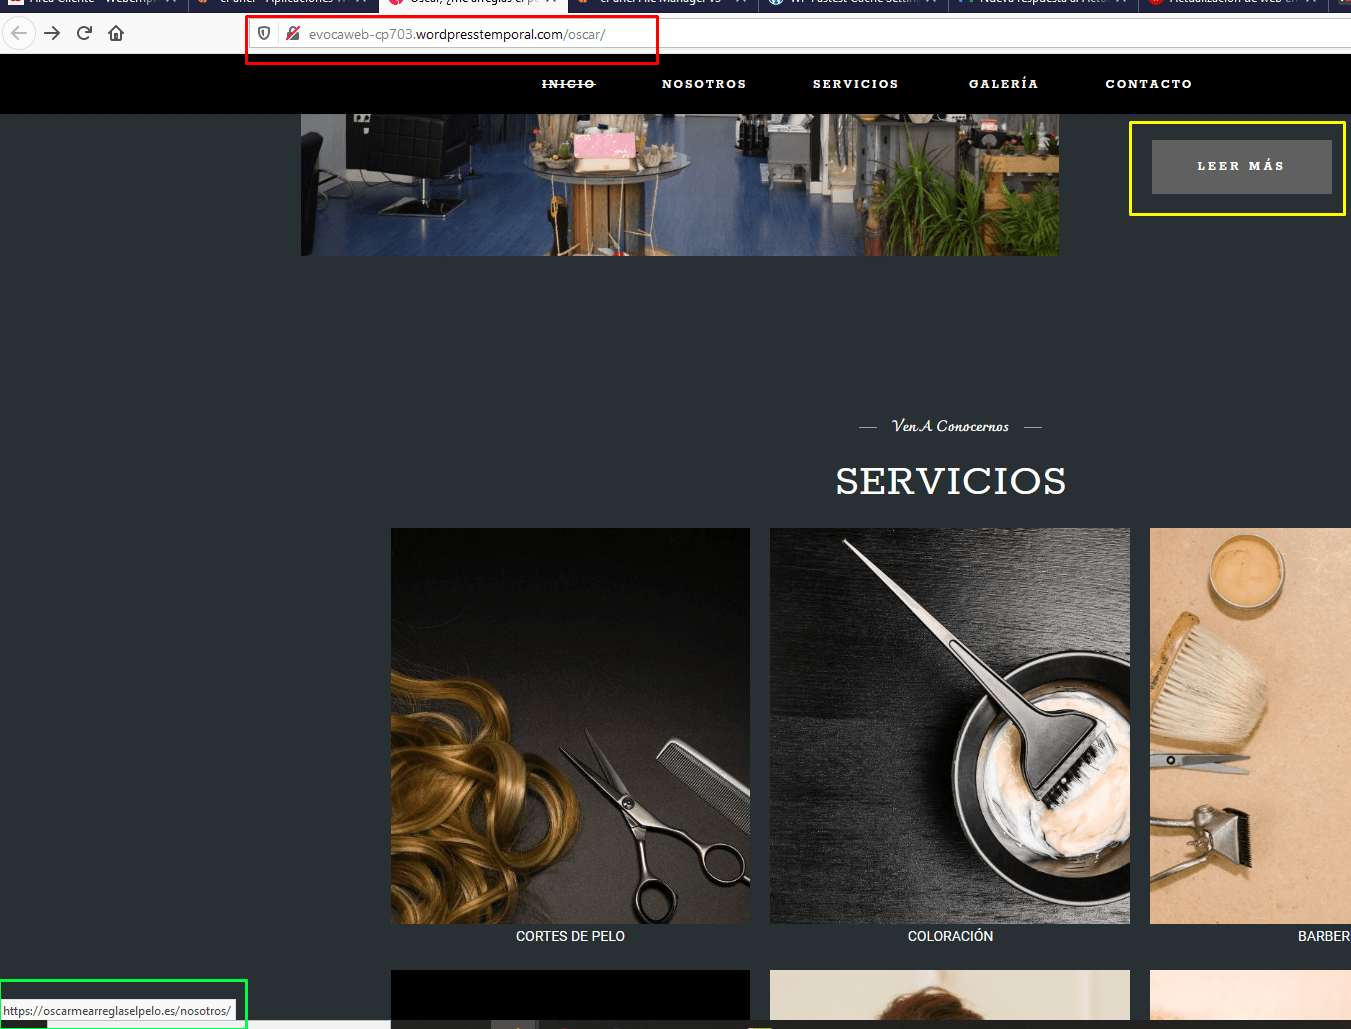Screen dimensions: 1351x1029
Task: Click the 'Ven A Conocernos' subtitle
Action: point(950,426)
